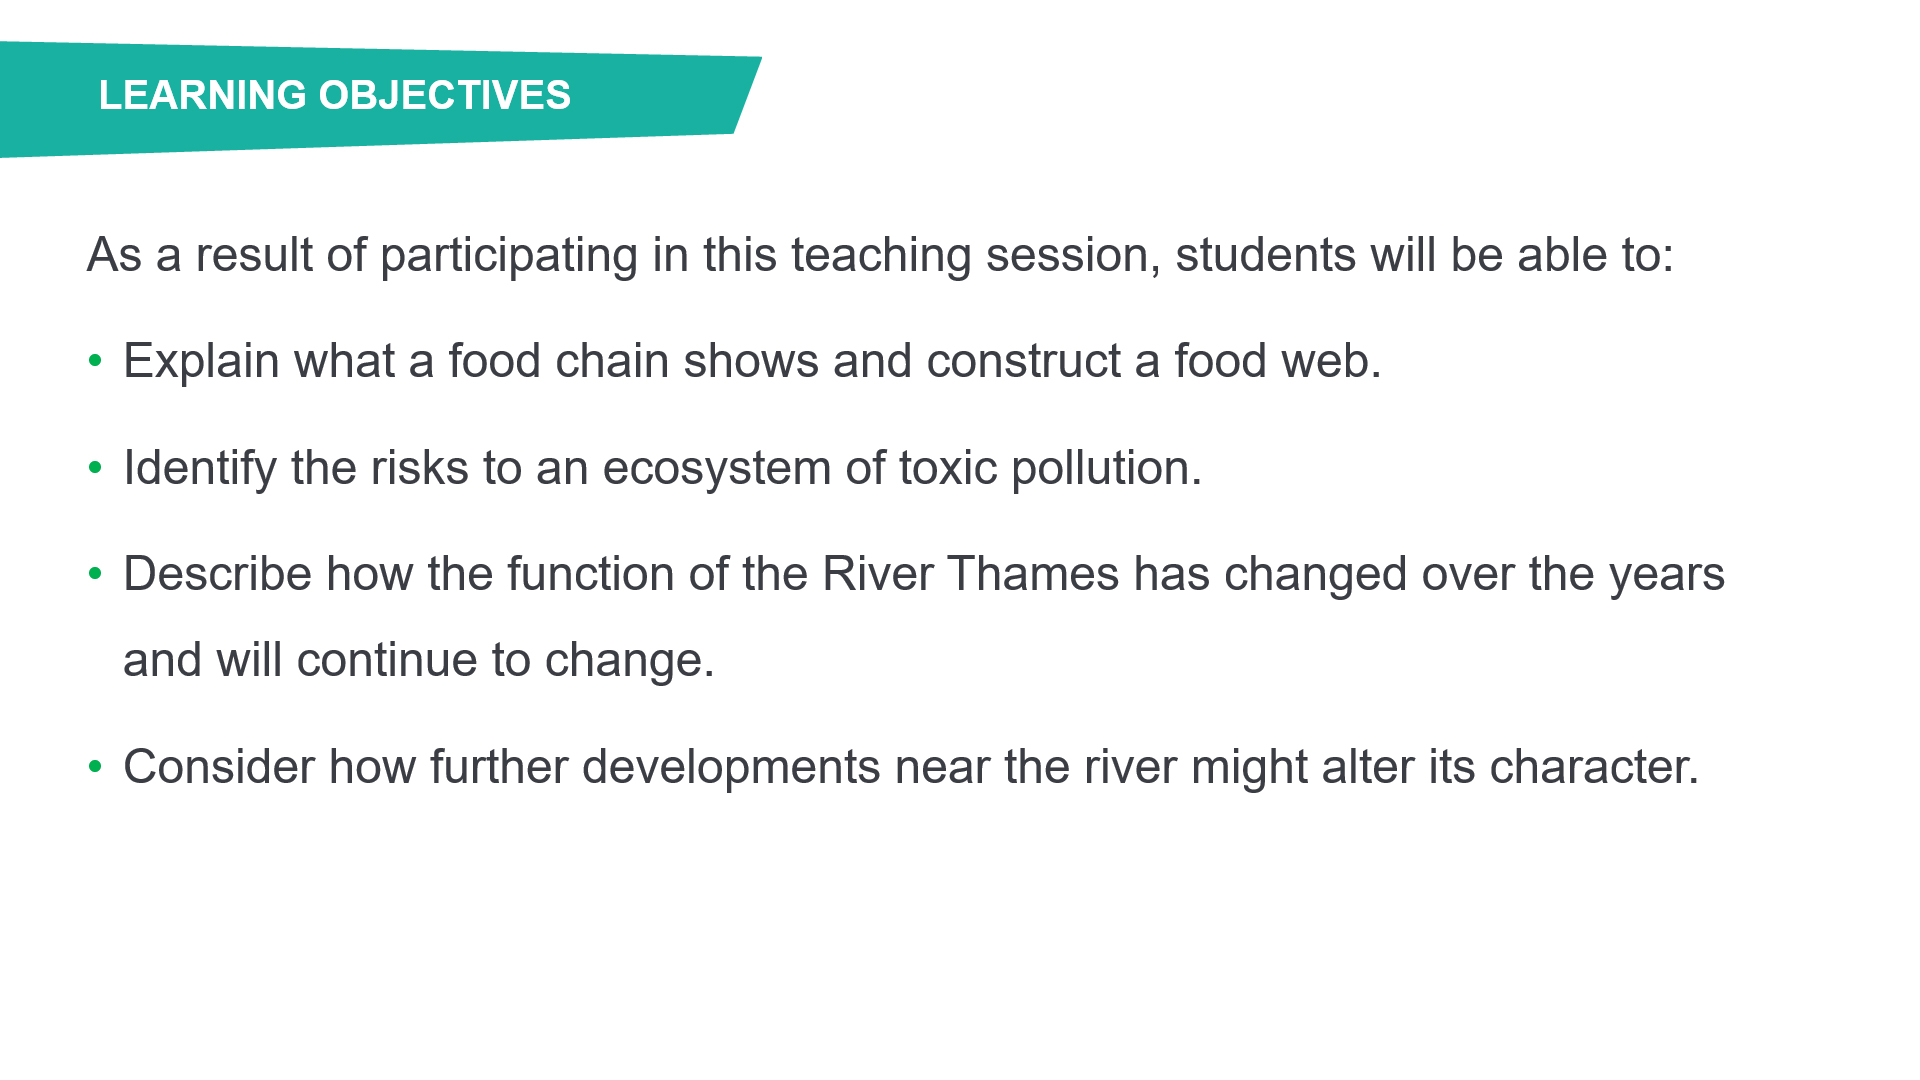
Task: Click the word 'OBJECTIVES' in the banner
Action: tap(444, 96)
